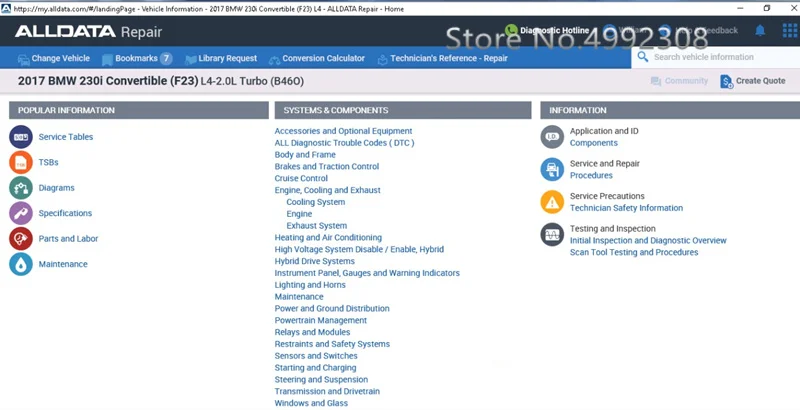Click the Application and ID icon
The image size is (800, 410).
552,137
